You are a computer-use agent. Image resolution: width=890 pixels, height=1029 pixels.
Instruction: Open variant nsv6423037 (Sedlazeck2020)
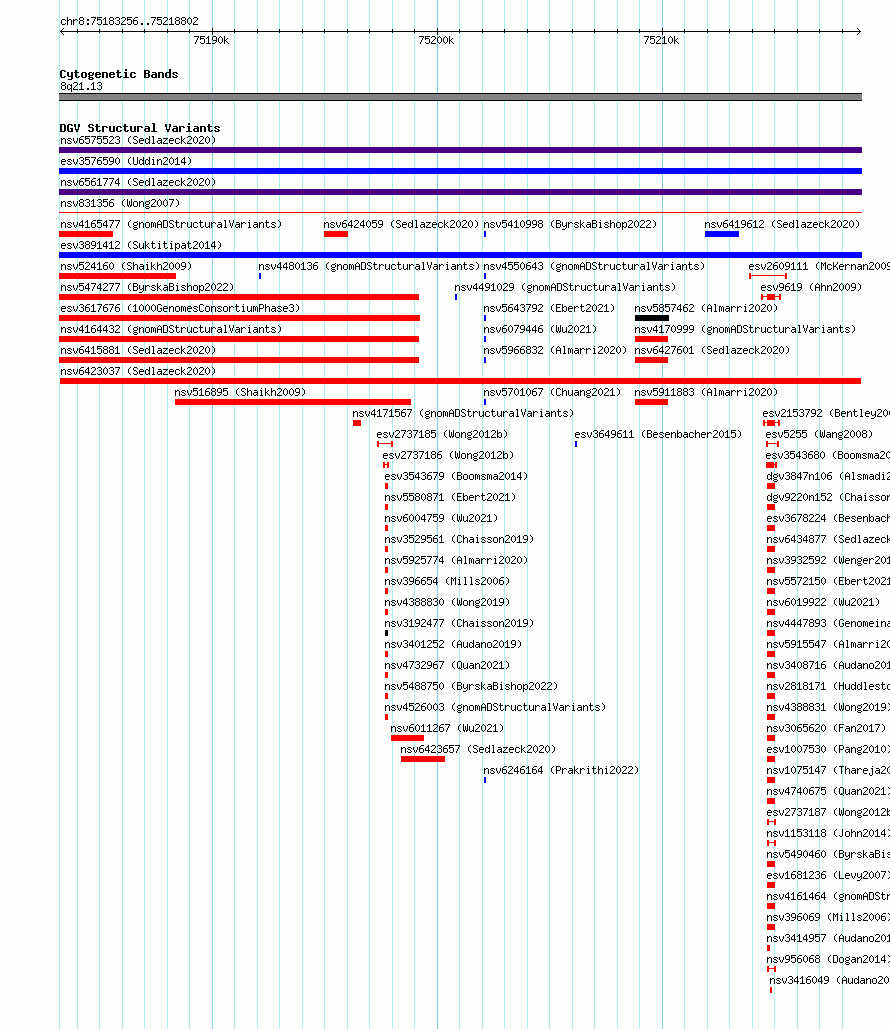(x=138, y=371)
